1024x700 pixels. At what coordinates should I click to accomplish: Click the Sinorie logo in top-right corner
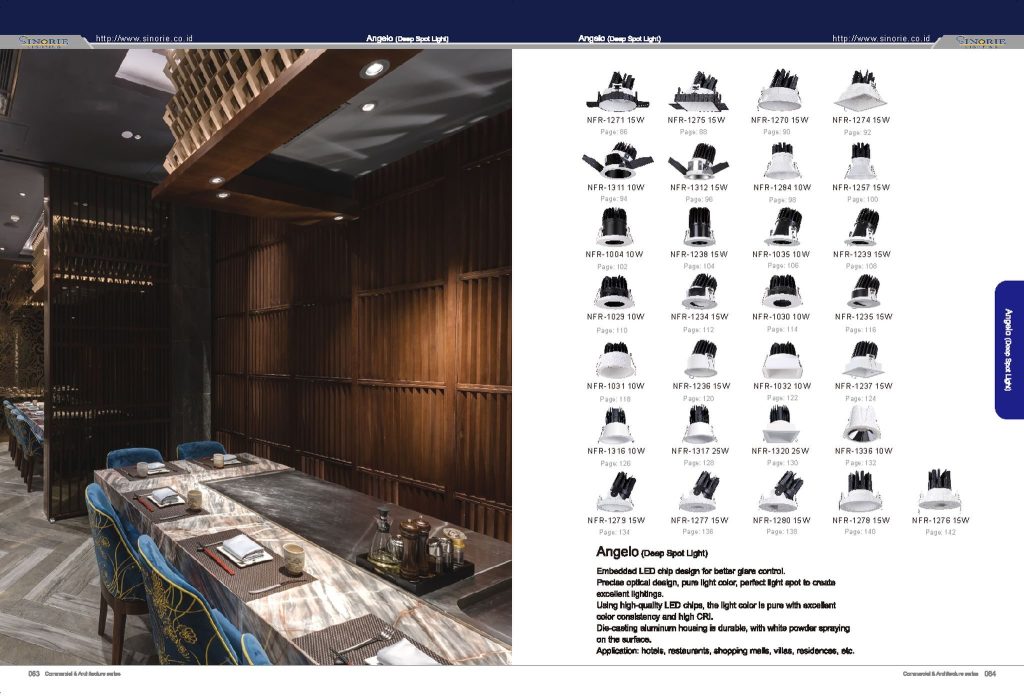tap(981, 41)
